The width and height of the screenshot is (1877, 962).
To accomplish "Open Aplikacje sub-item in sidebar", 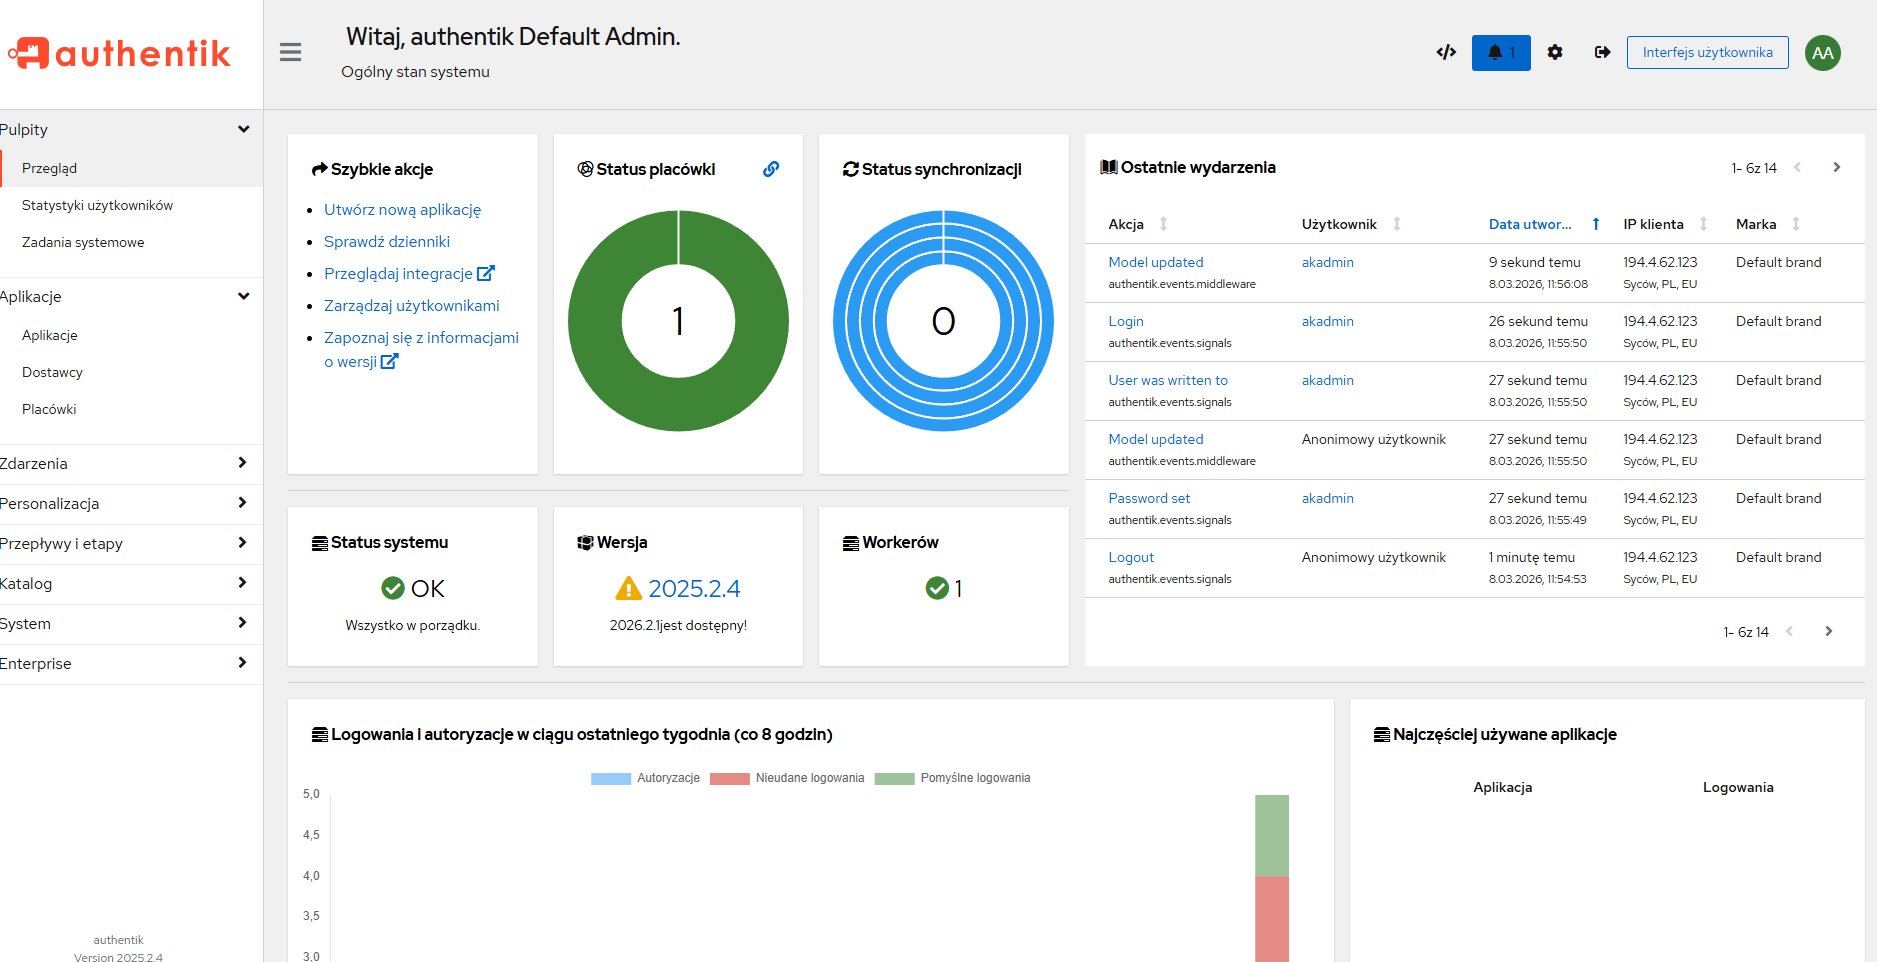I will 131,335.
